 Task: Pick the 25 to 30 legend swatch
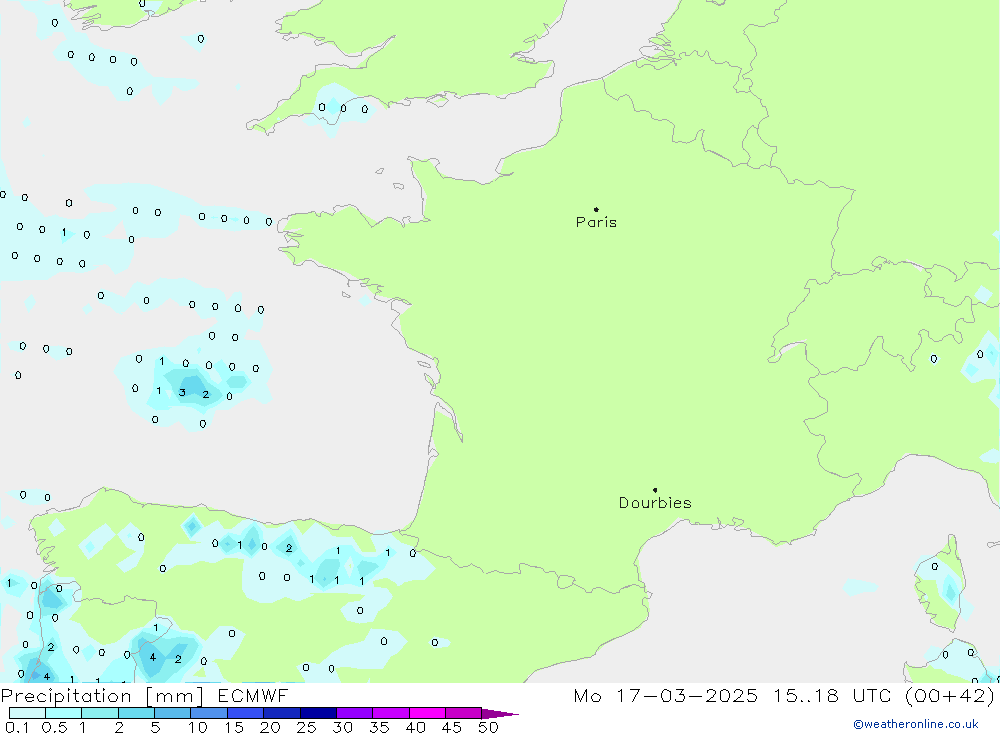(x=318, y=713)
